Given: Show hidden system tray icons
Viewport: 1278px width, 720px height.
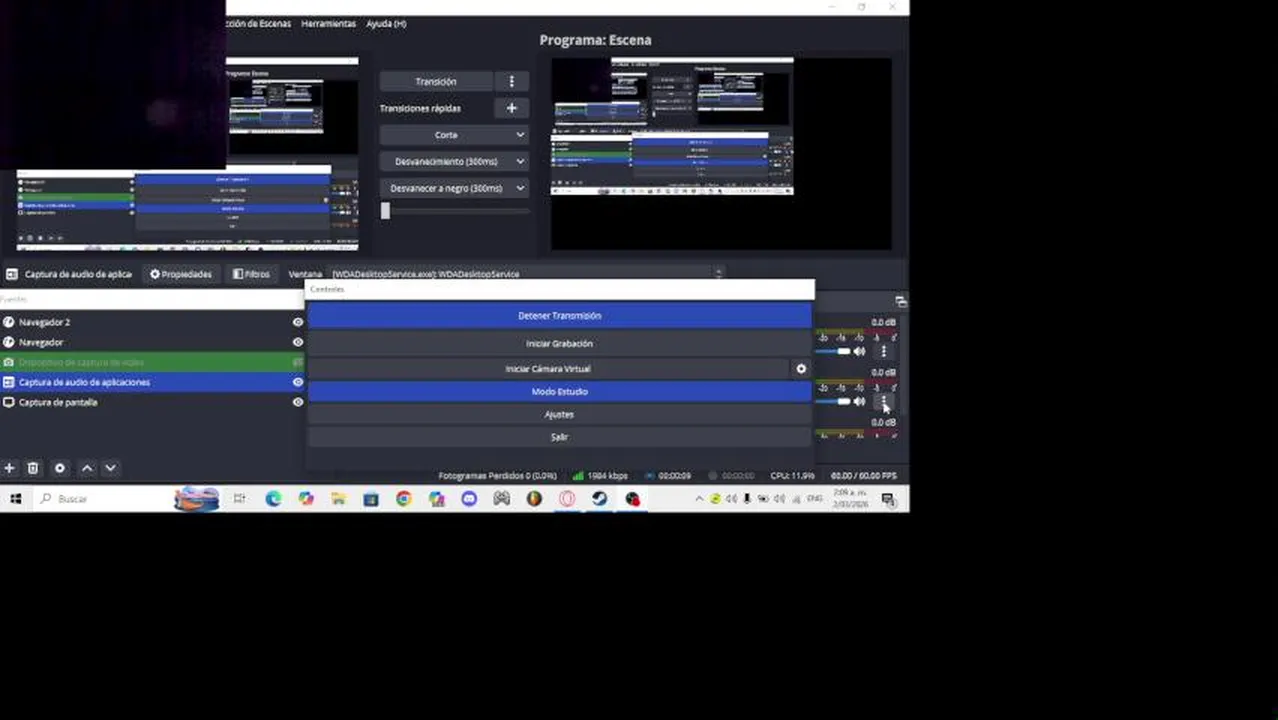Looking at the screenshot, I should (x=700, y=498).
